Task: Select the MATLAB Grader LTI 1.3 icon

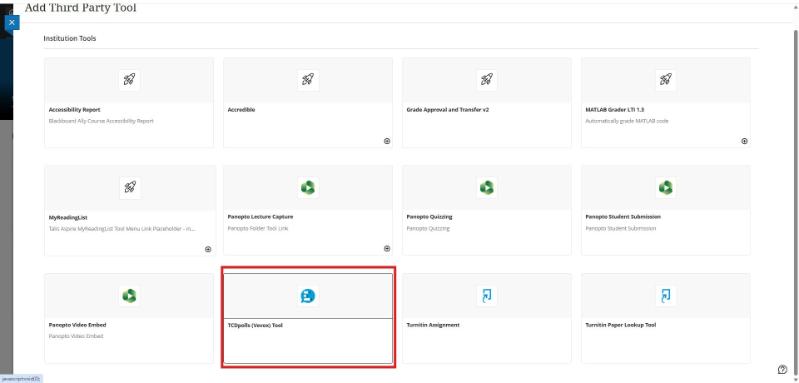Action: (665, 80)
